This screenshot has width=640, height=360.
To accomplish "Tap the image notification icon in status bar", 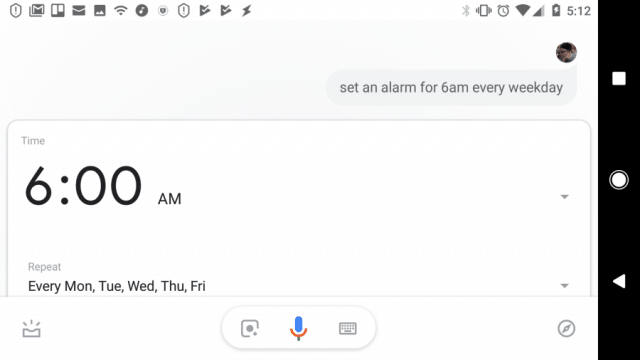I will click(x=100, y=11).
